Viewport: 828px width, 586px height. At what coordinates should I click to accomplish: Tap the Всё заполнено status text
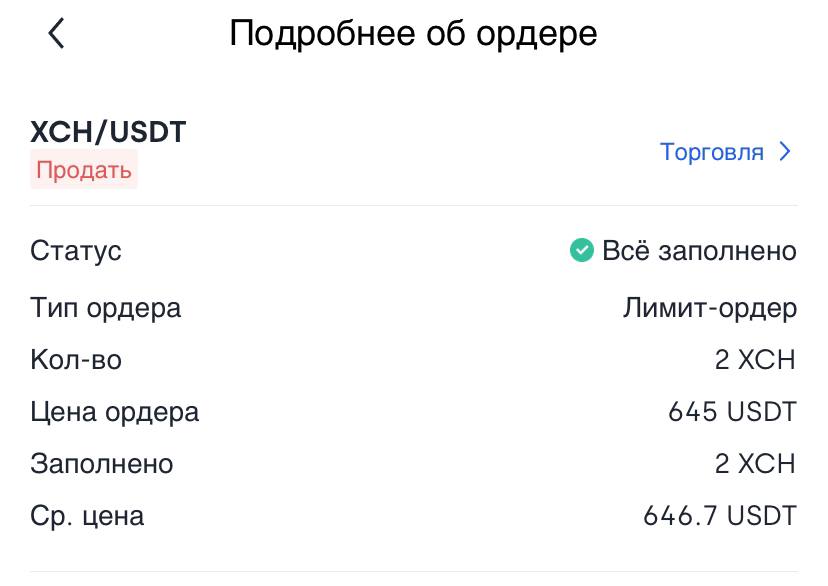[x=699, y=251]
